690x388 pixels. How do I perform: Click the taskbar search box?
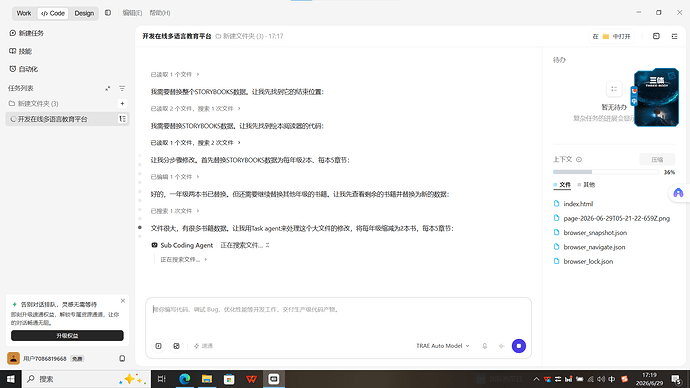(x=86, y=379)
